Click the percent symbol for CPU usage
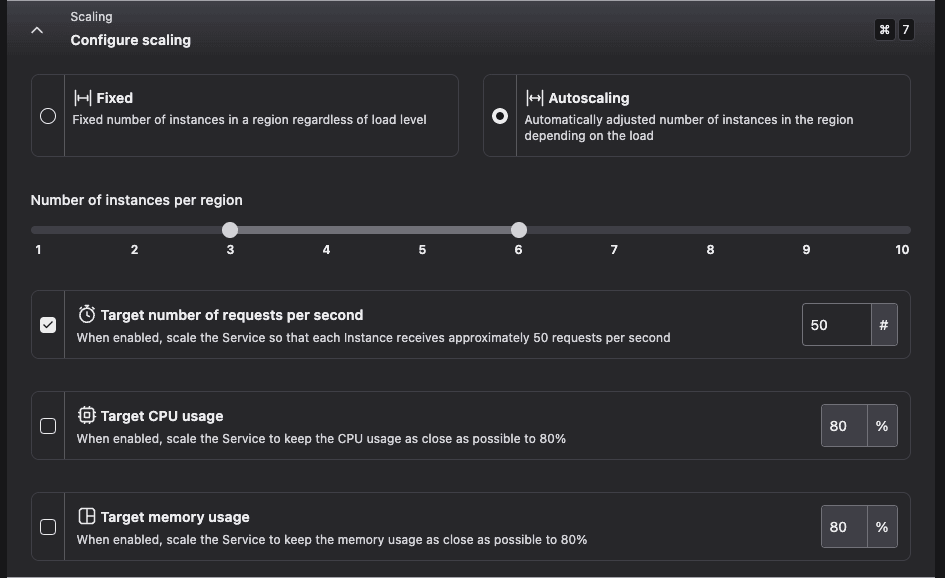This screenshot has height=578, width=945. 881,426
